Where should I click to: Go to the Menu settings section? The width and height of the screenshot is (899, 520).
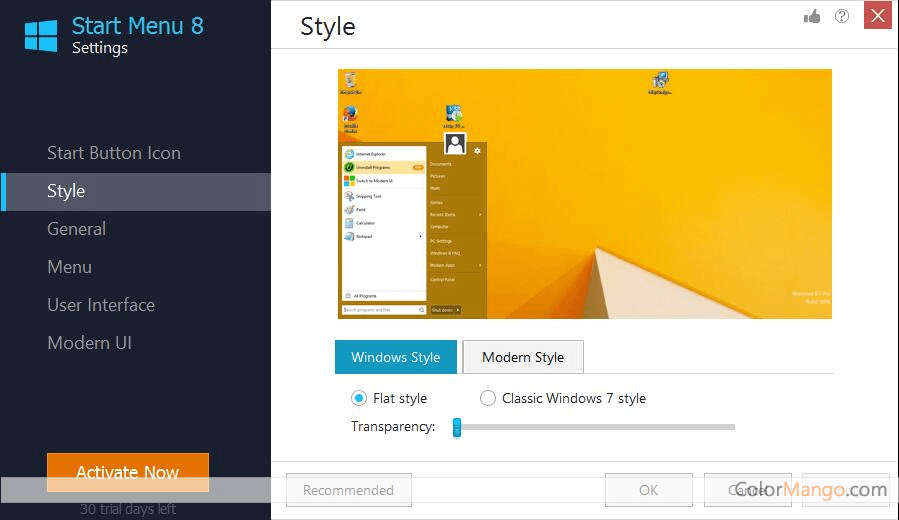(69, 267)
